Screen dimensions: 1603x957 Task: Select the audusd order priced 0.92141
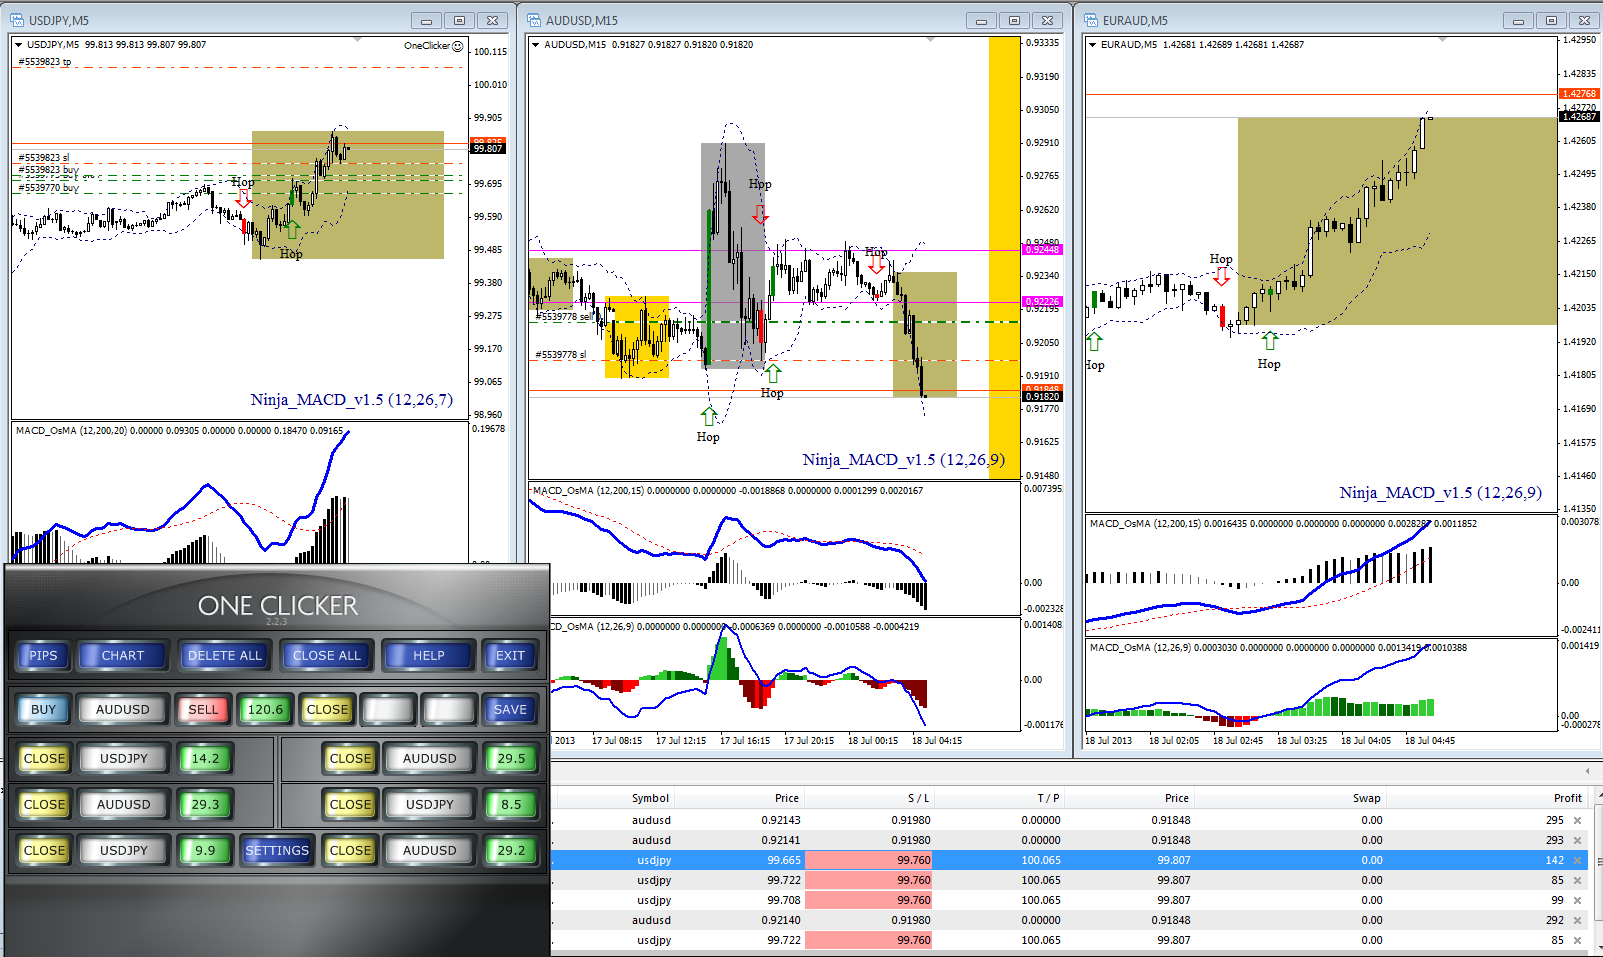1070,840
